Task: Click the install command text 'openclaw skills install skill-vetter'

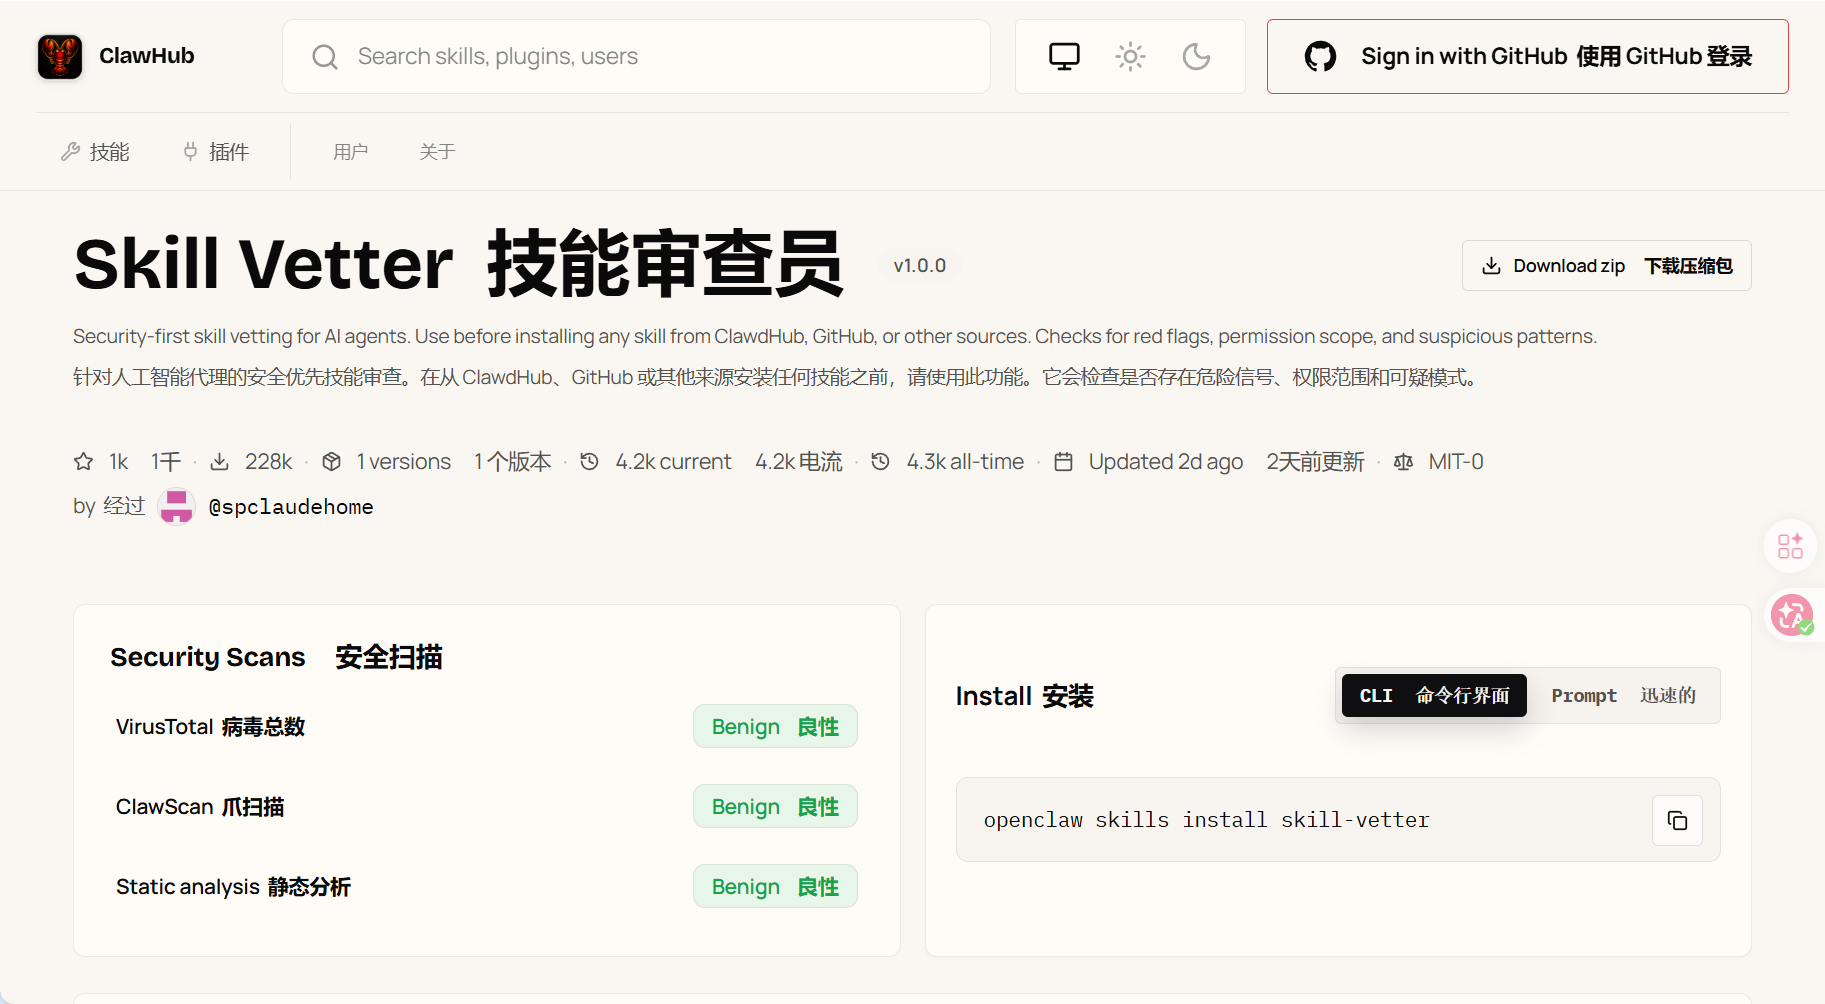Action: click(x=1206, y=821)
